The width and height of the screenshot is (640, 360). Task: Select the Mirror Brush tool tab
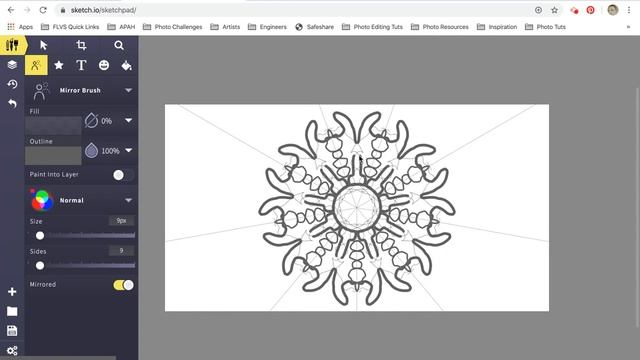pos(36,65)
